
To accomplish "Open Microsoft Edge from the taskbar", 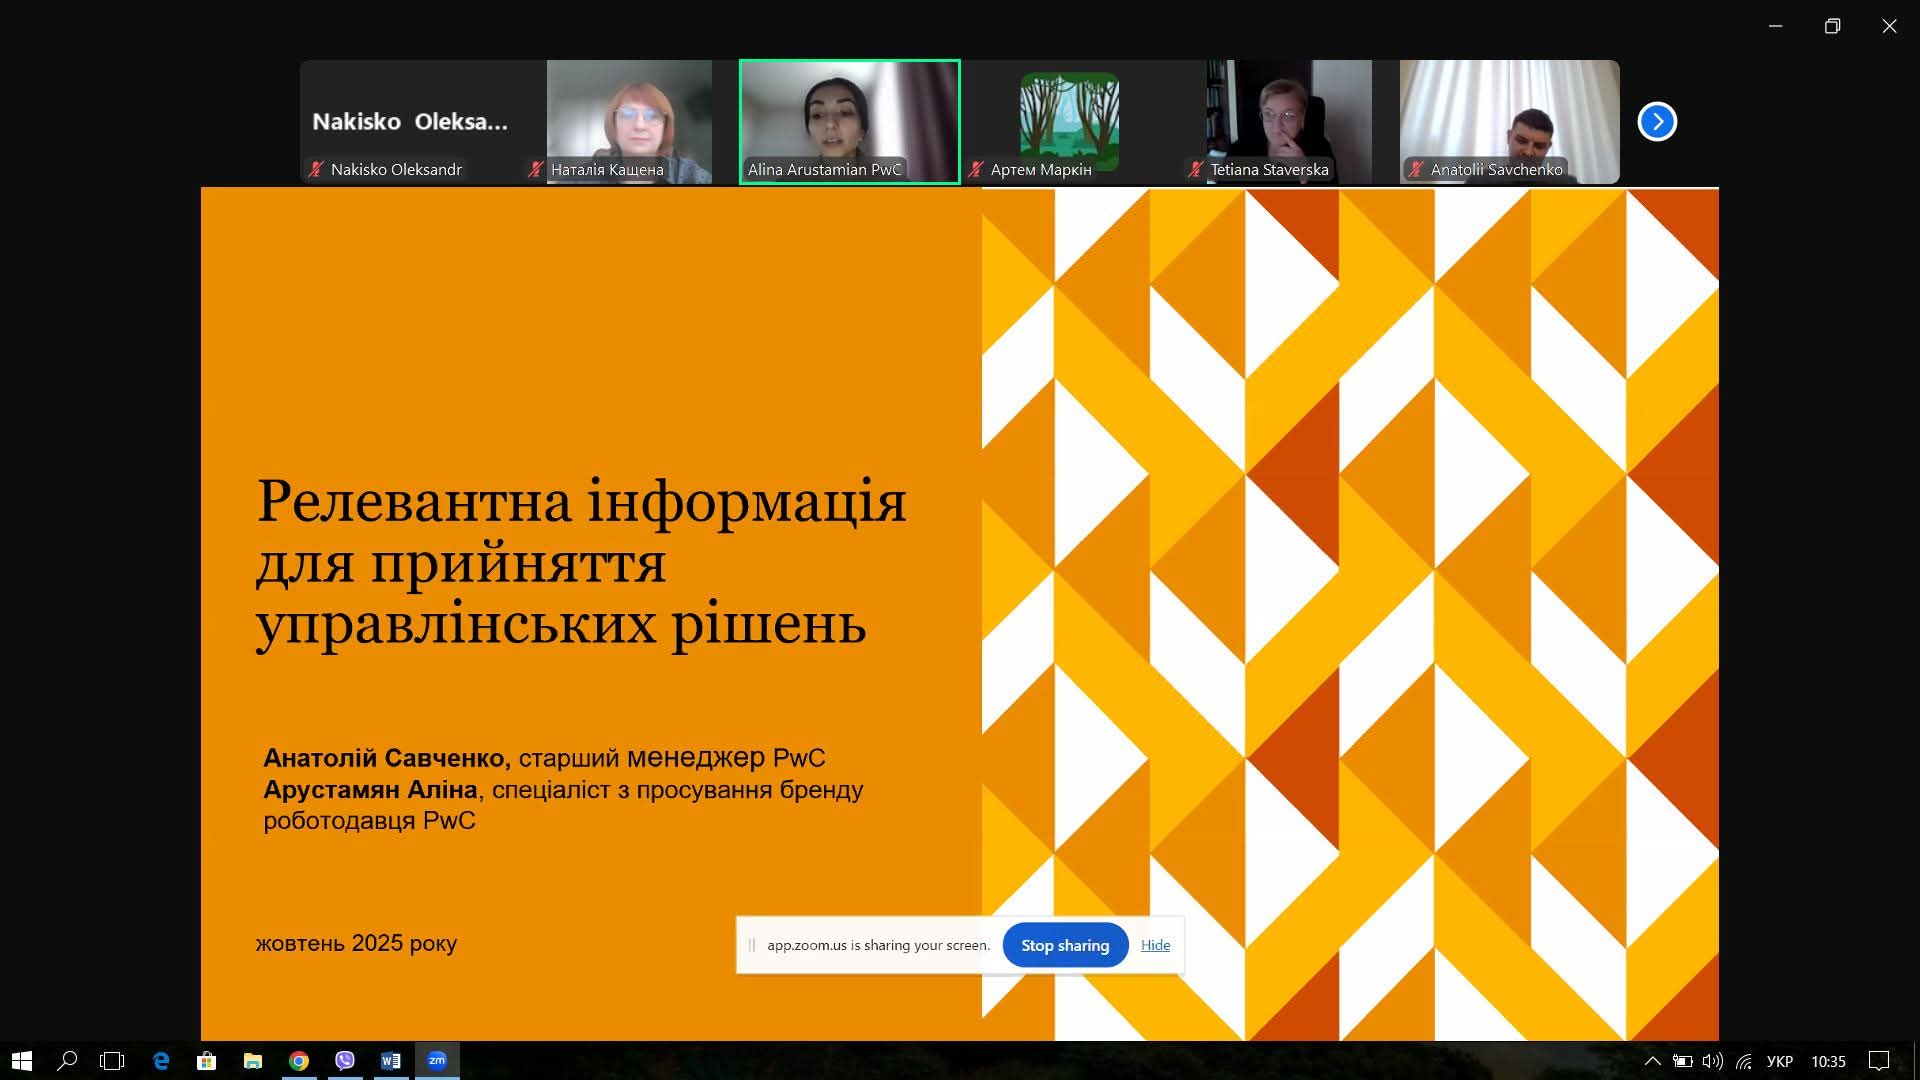I will [161, 1061].
